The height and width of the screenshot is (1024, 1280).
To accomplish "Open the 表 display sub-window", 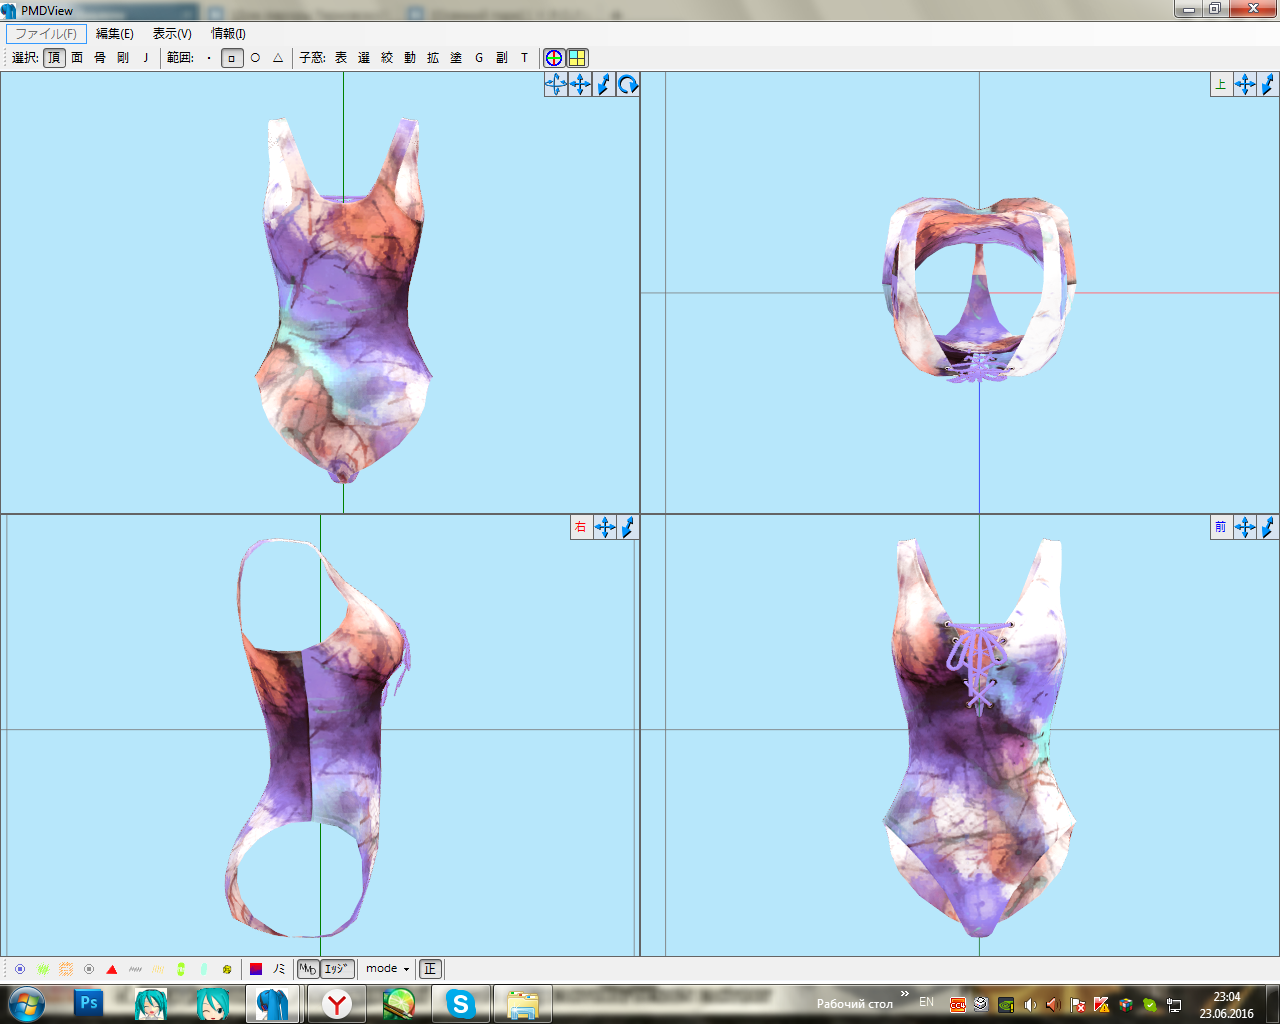I will 341,58.
